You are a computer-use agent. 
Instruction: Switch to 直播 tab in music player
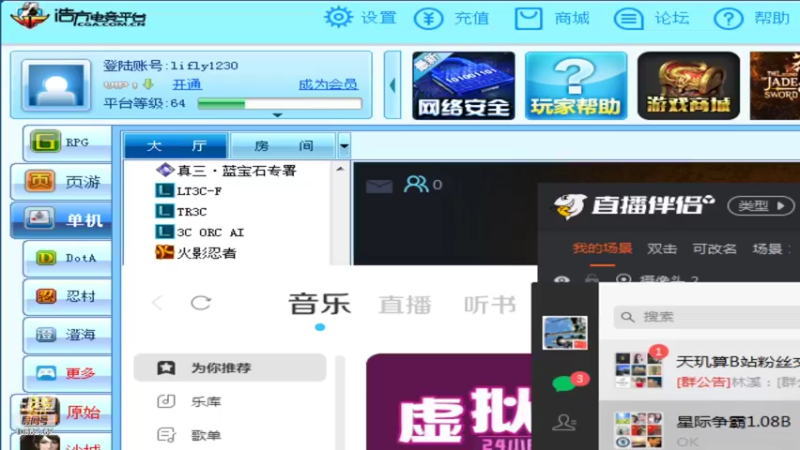coord(405,305)
